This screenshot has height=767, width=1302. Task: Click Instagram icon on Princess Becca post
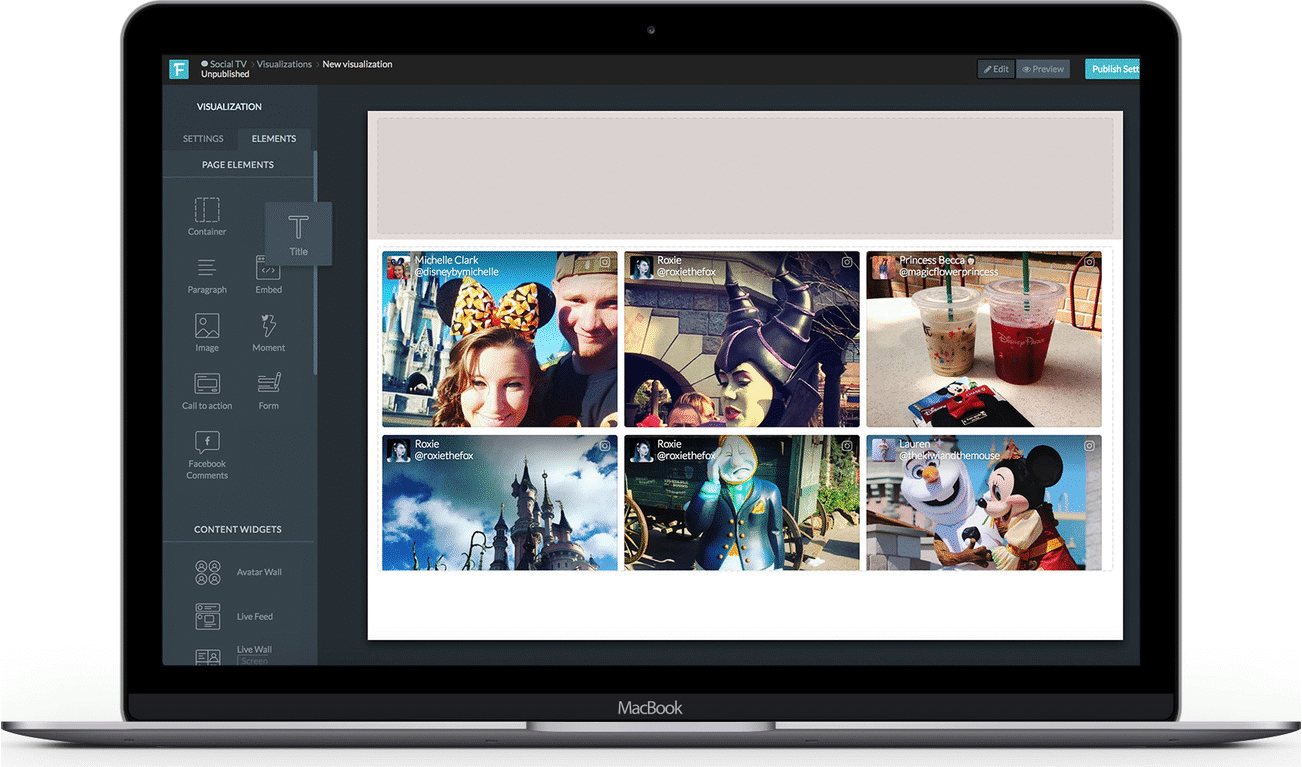[x=1089, y=262]
